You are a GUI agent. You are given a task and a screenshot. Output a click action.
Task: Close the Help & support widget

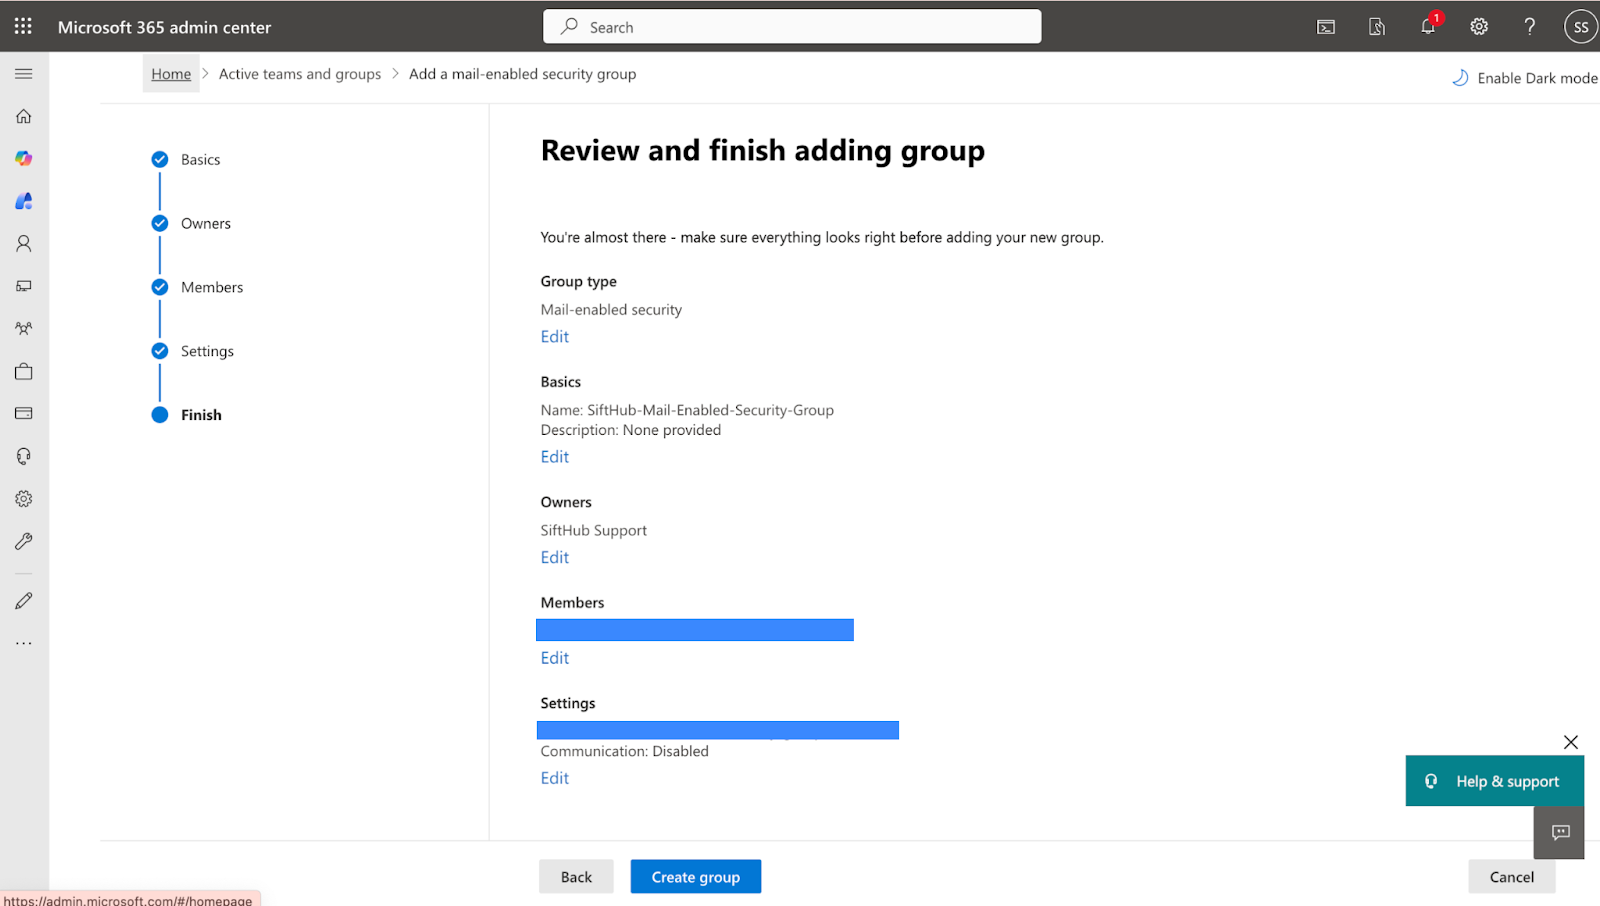pyautogui.click(x=1571, y=742)
